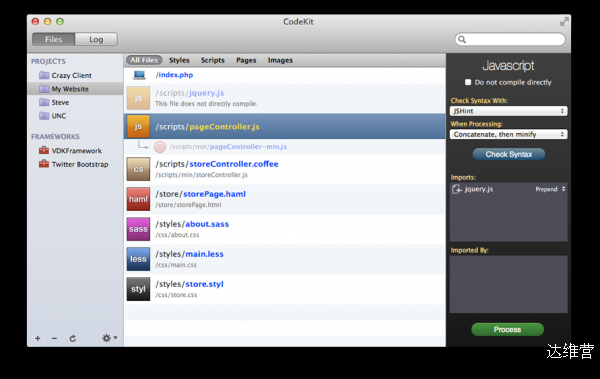Click the orange js icon for pageController.js

(x=138, y=126)
